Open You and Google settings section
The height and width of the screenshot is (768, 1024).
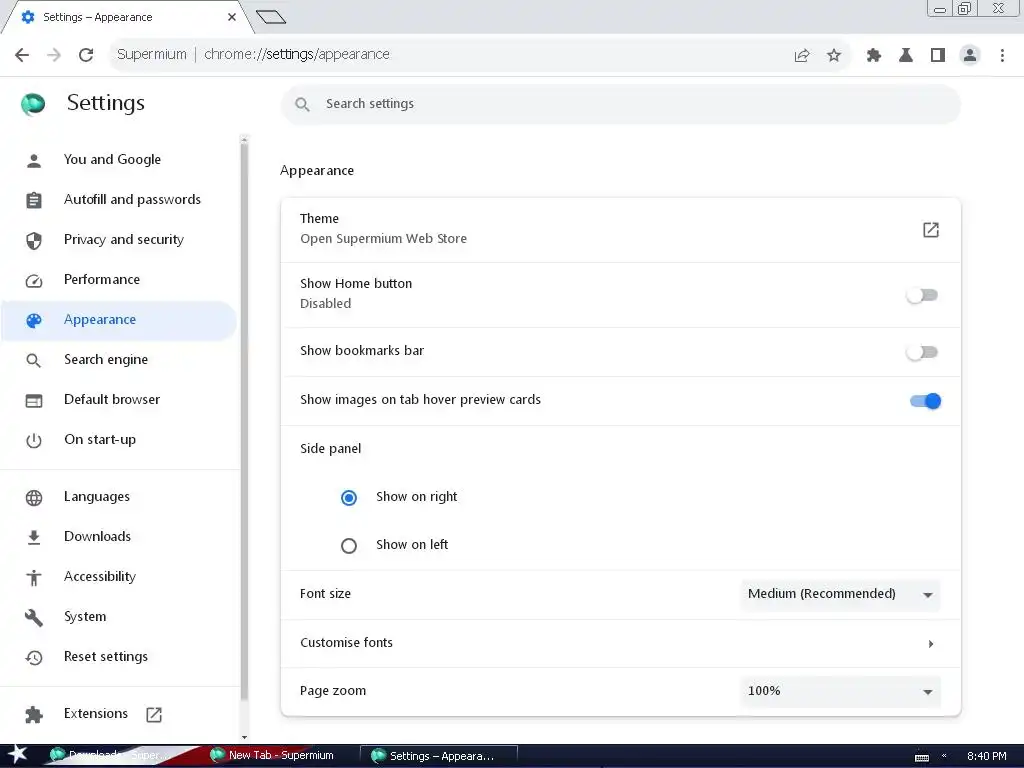point(112,159)
